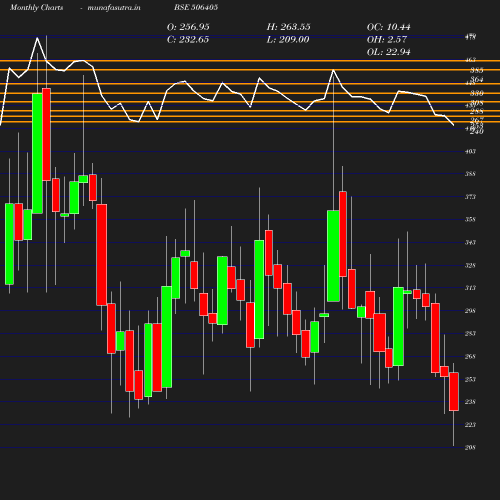Viewport: 500px width, 500px height.
Task: Click the 364 orange level label
Action: tap(477, 79)
